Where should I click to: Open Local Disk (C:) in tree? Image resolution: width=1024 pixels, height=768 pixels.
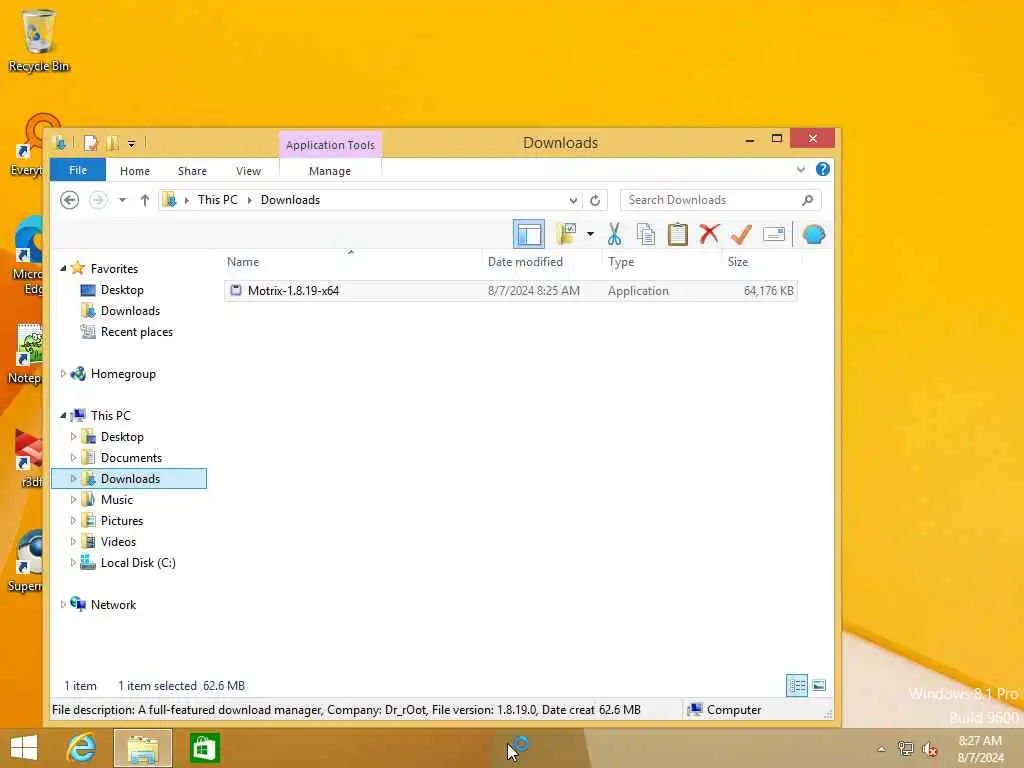tap(138, 562)
